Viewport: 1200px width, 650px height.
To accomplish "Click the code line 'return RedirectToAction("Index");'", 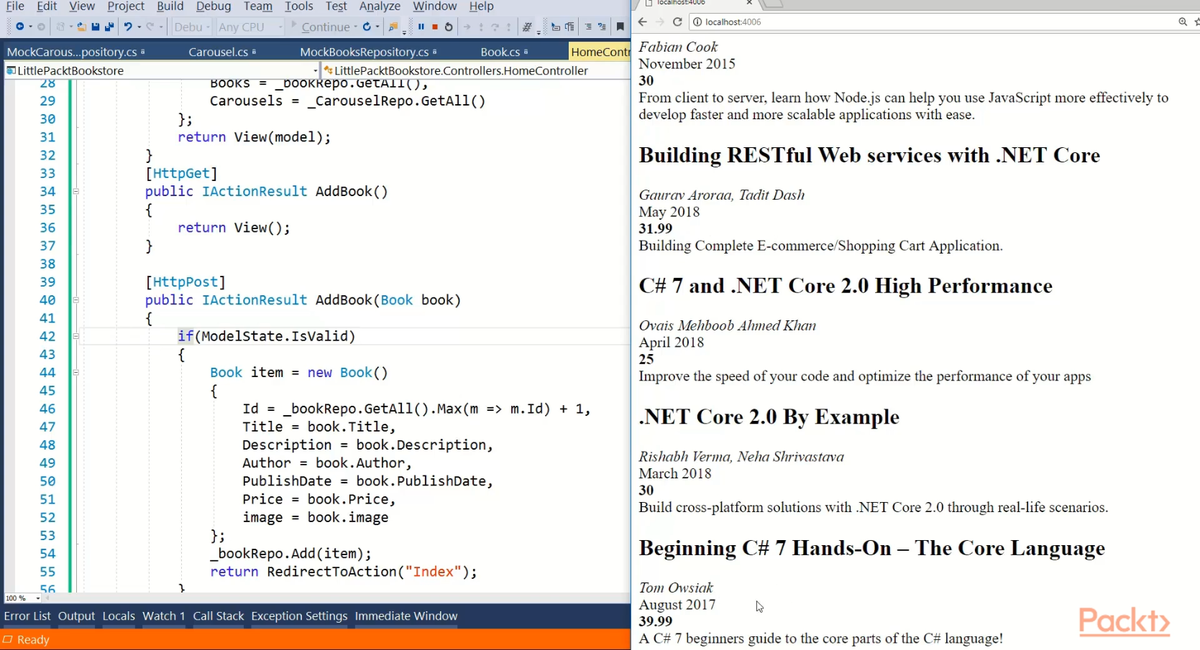I will [x=343, y=572].
